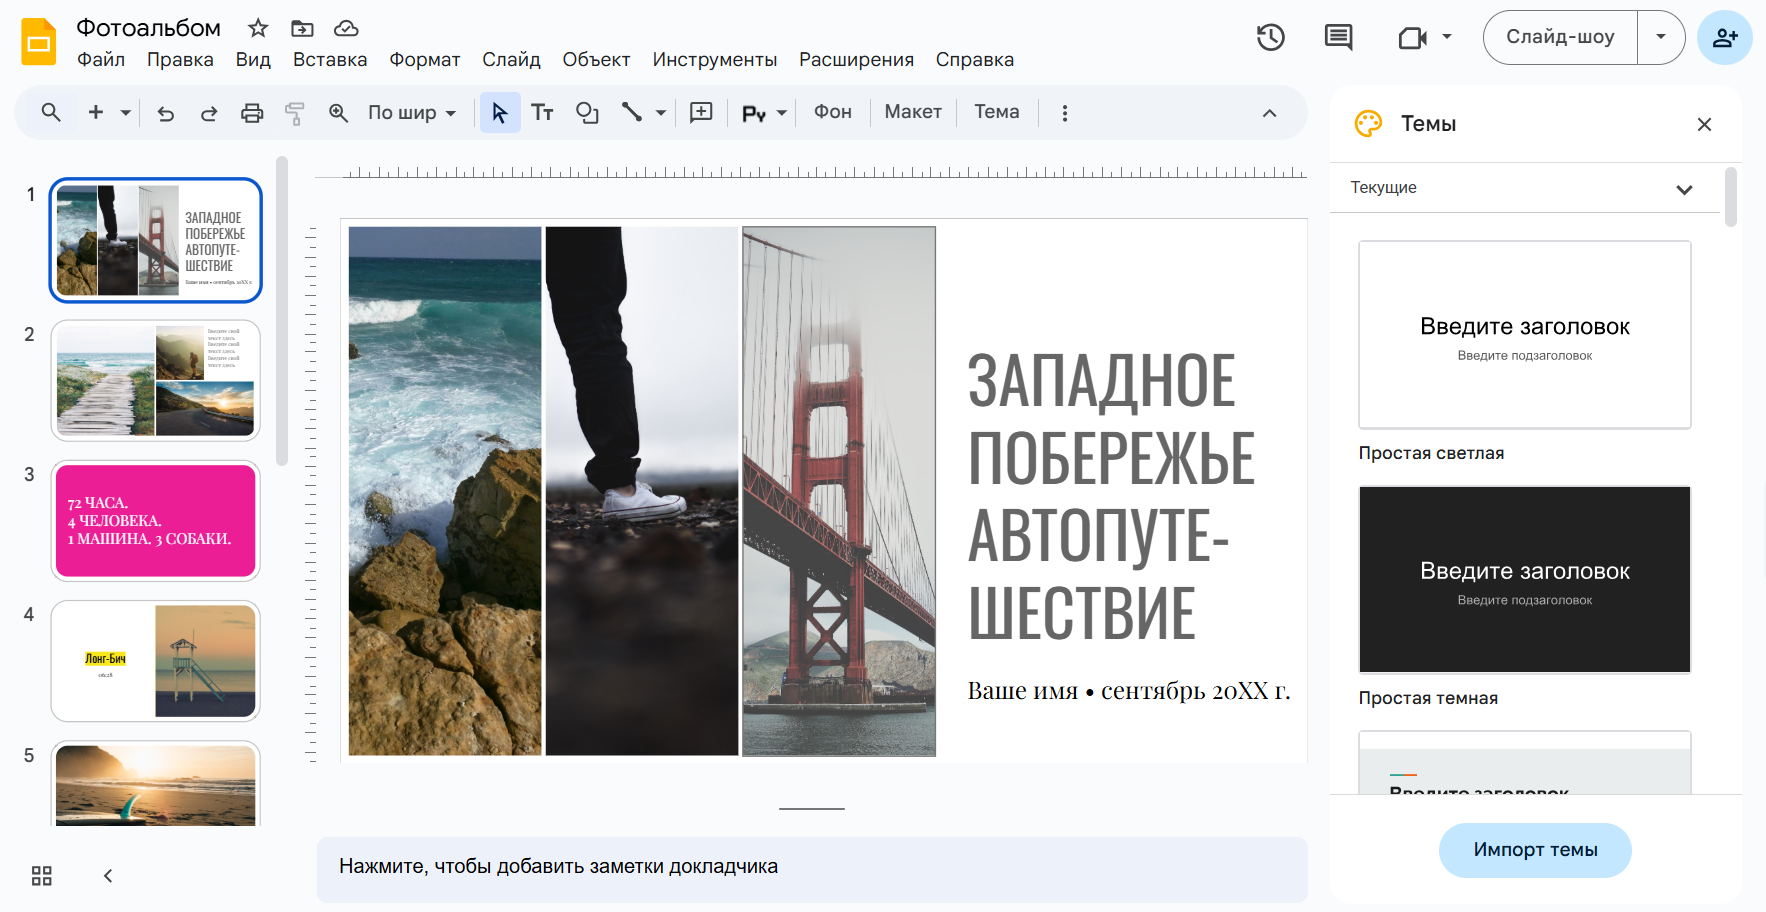The width and height of the screenshot is (1766, 912).
Task: Select slide 3 pink thumbnail
Action: coord(156,521)
